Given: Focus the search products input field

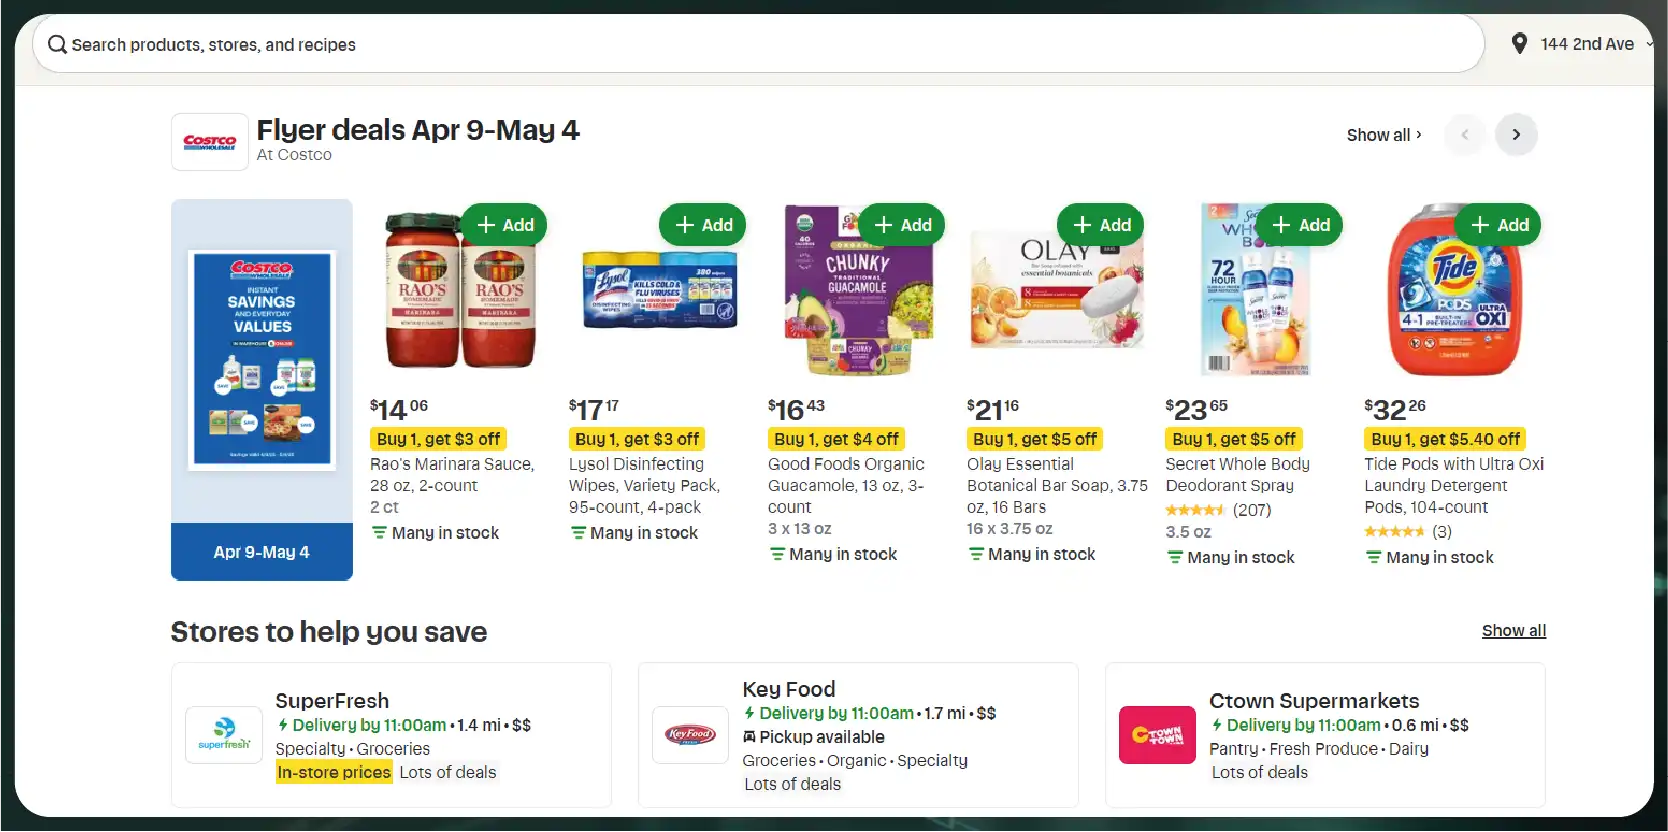Looking at the screenshot, I should [760, 45].
